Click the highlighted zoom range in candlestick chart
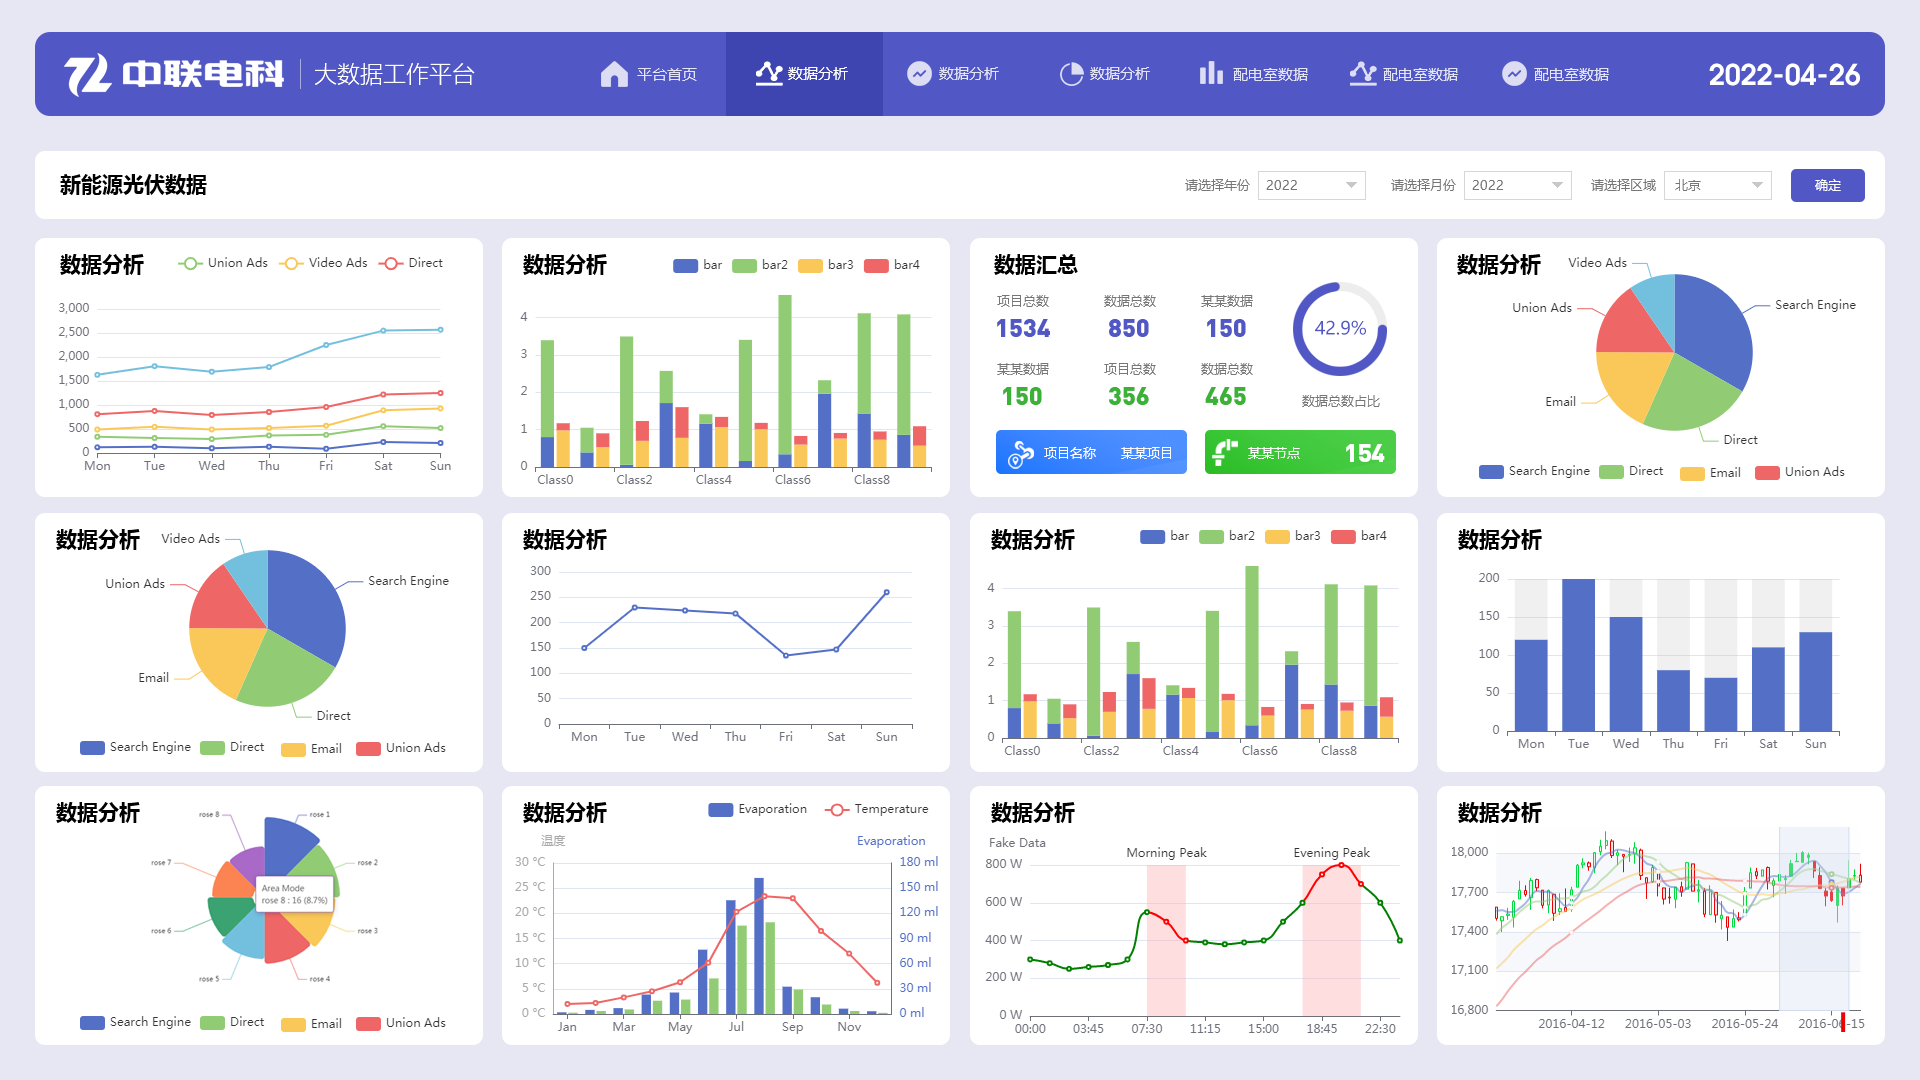 (x=1814, y=918)
